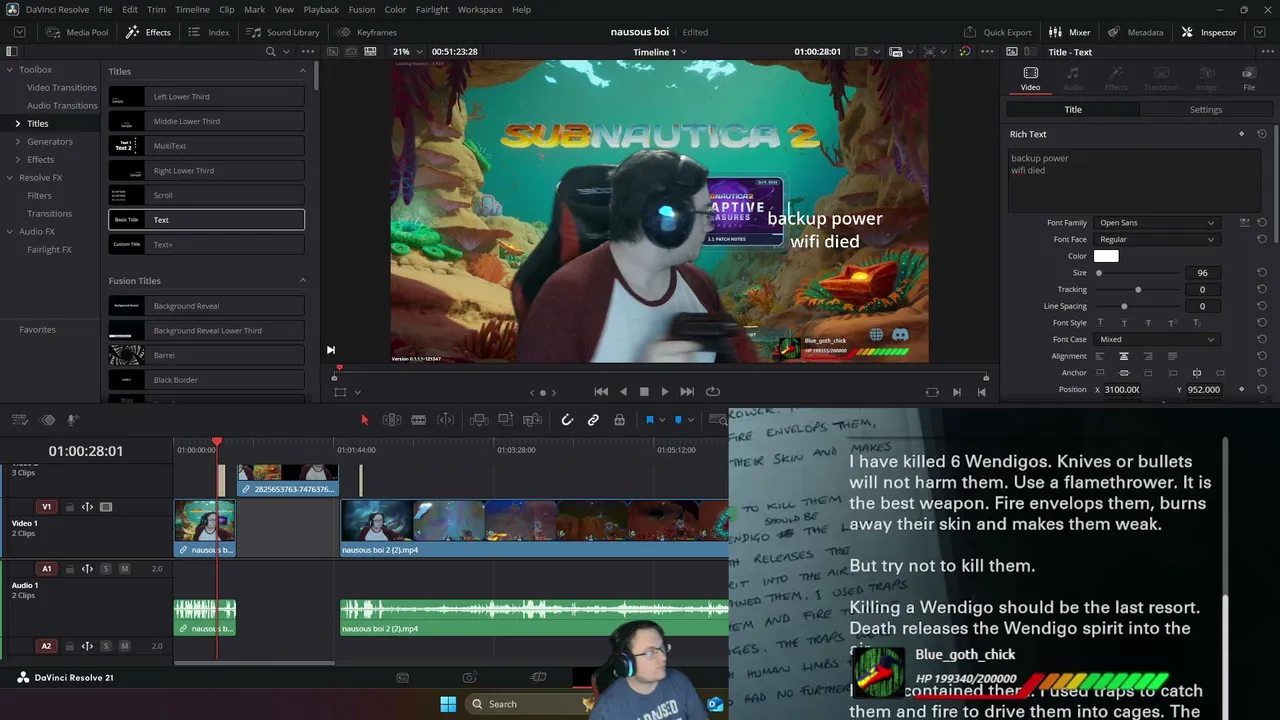
Task: Click the Windows Start button
Action: (447, 704)
